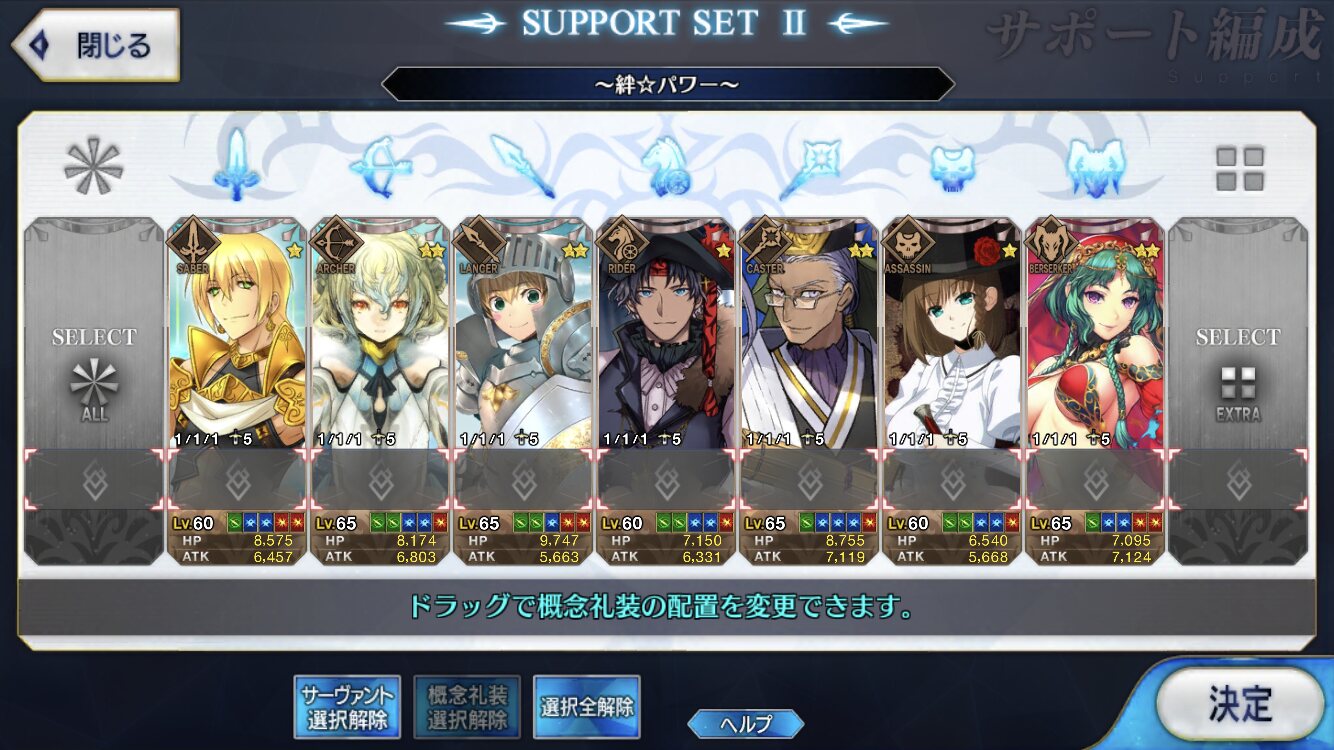Viewport: 1334px width, 750px height.
Task: Click サーヴァント選択解除 button
Action: coord(347,707)
